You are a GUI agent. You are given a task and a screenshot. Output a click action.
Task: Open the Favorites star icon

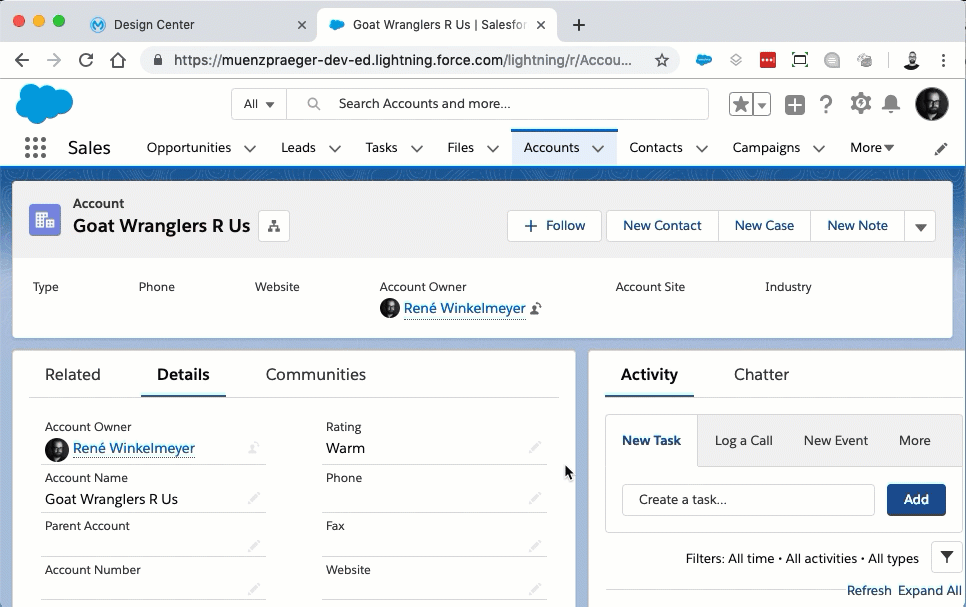click(741, 104)
